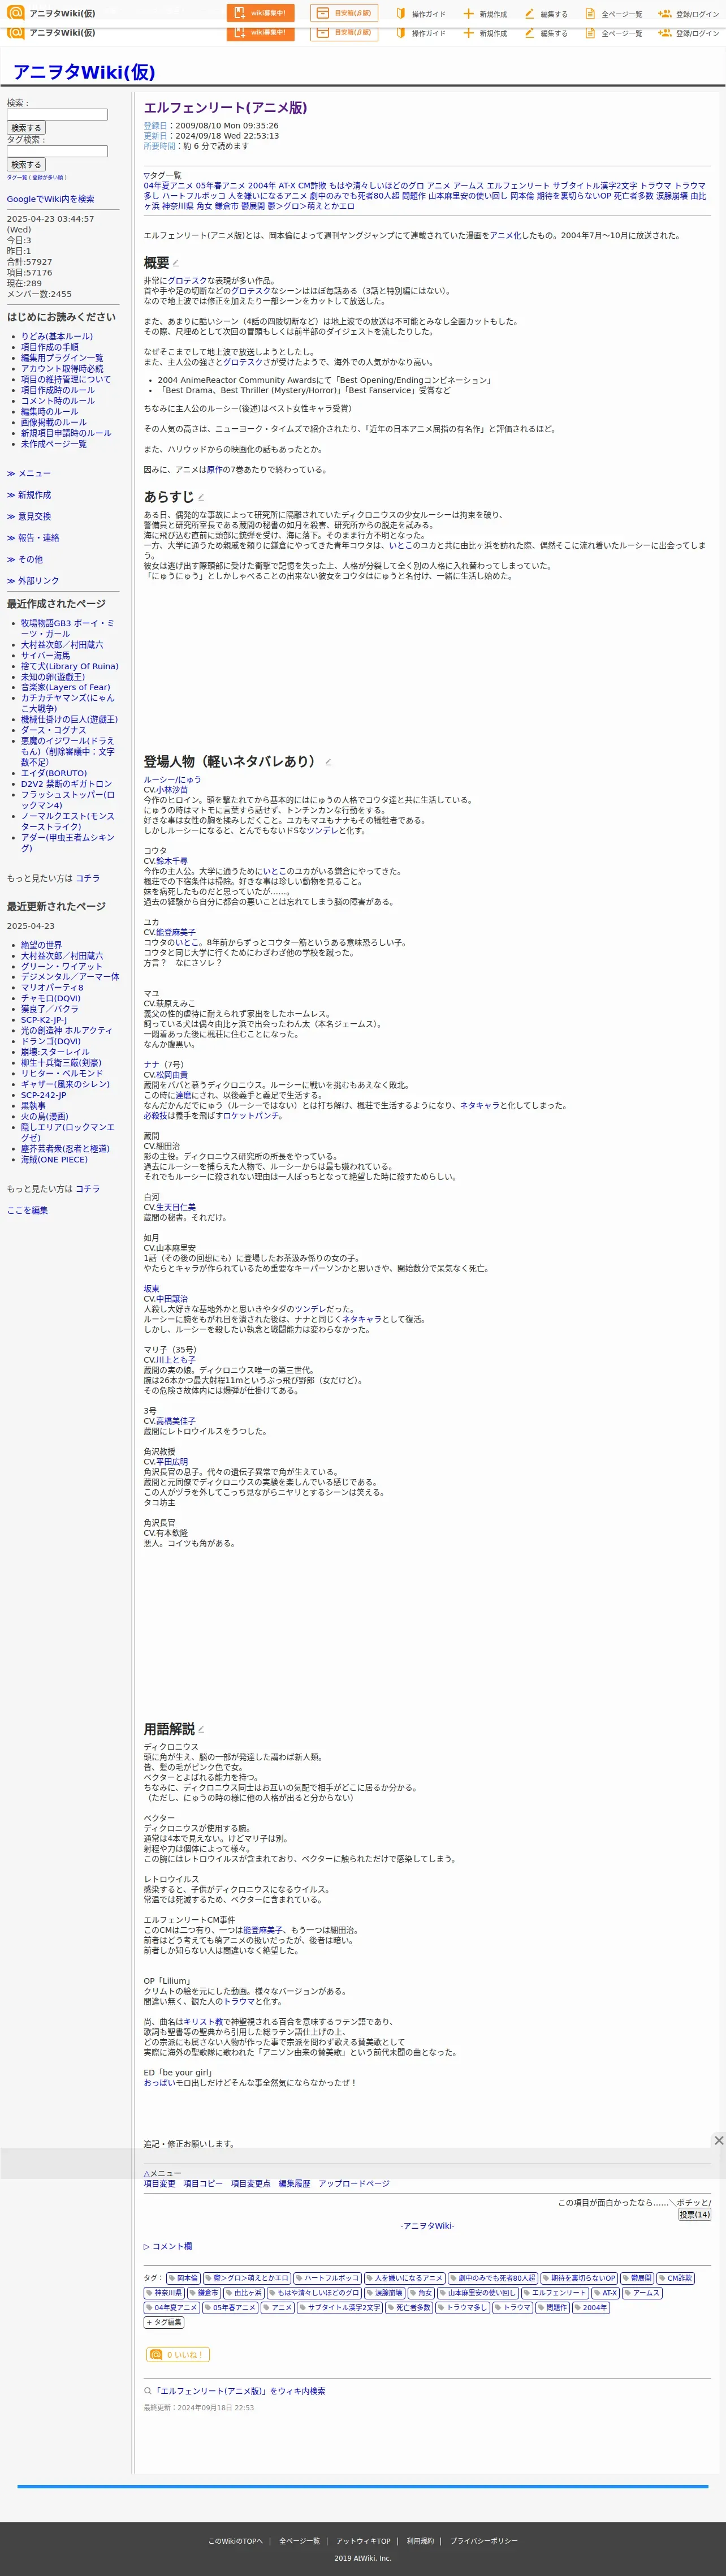Open 項目コピー in the page menu
Viewport: 726px width, 2576px height.
[x=203, y=2183]
